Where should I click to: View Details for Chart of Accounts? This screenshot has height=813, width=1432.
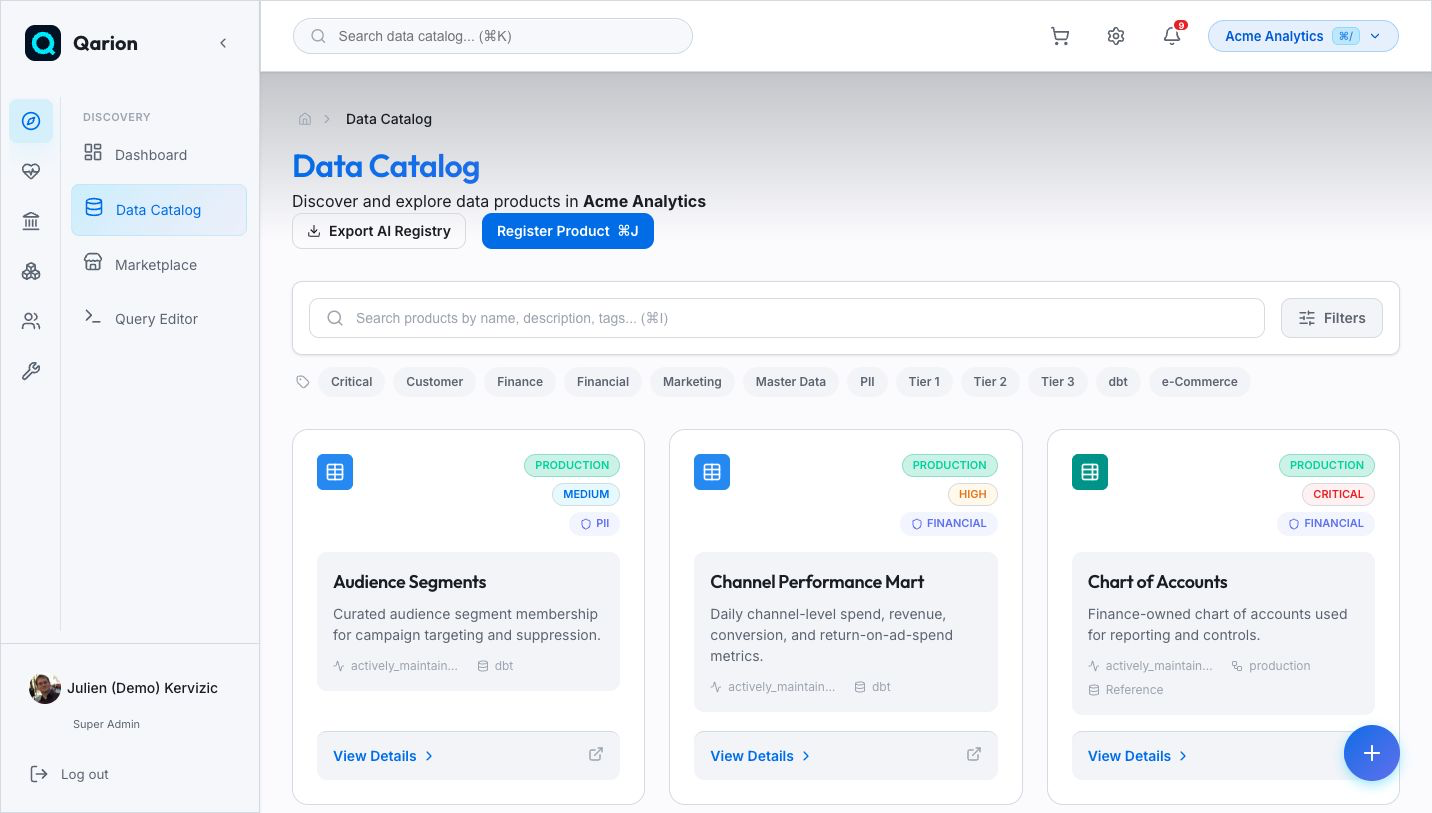coord(1138,756)
